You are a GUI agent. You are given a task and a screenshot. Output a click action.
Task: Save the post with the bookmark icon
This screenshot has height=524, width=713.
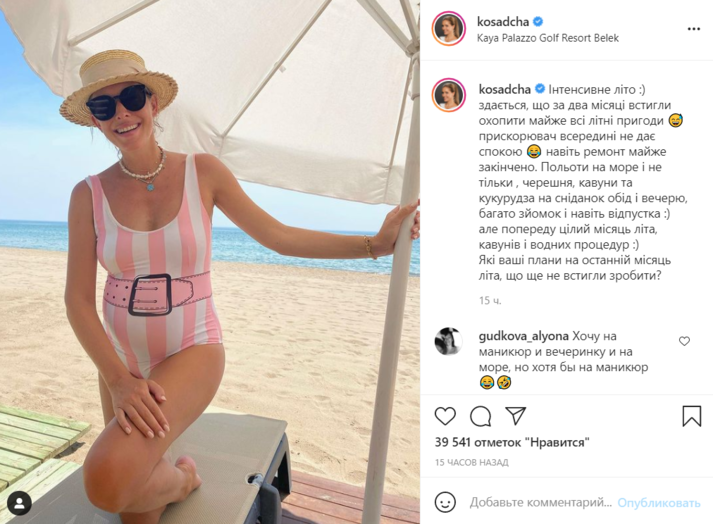[x=692, y=416]
